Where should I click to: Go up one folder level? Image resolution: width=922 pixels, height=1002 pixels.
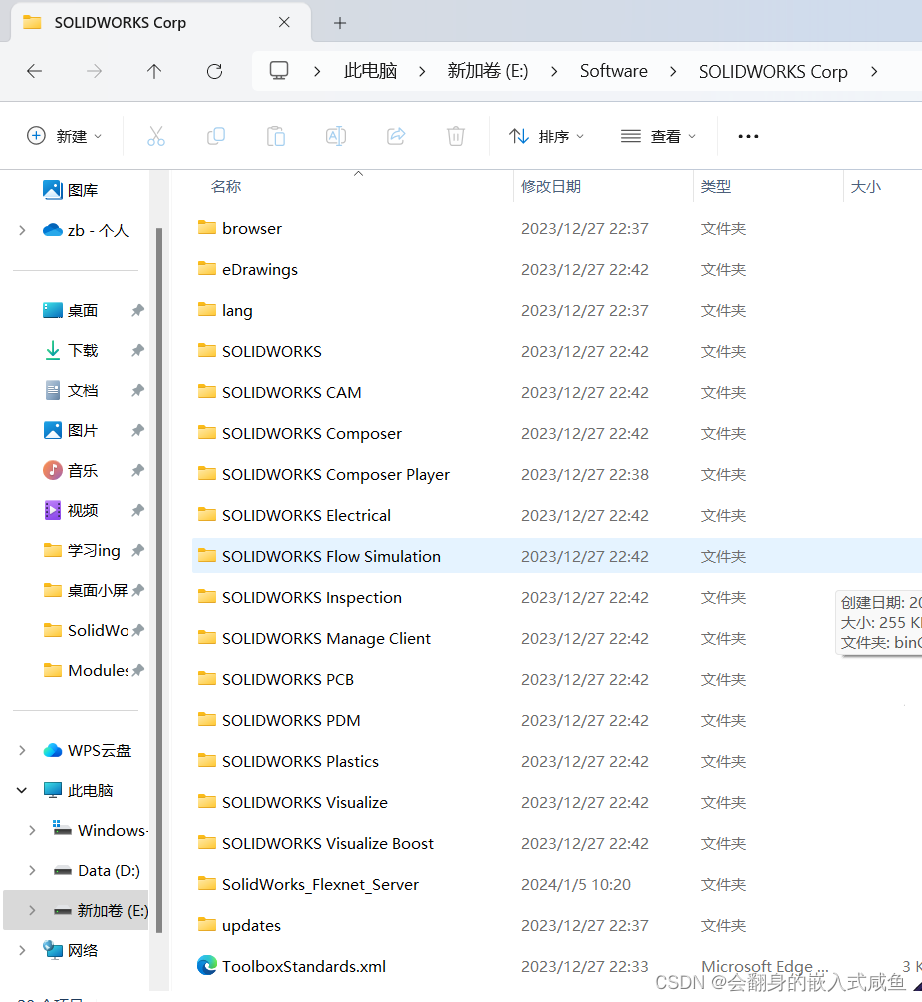tap(153, 71)
